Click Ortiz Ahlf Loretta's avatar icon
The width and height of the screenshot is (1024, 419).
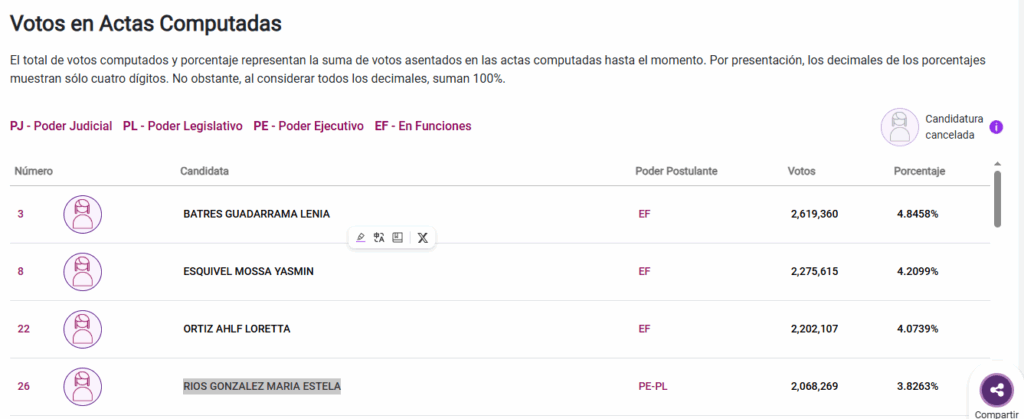[x=83, y=328]
